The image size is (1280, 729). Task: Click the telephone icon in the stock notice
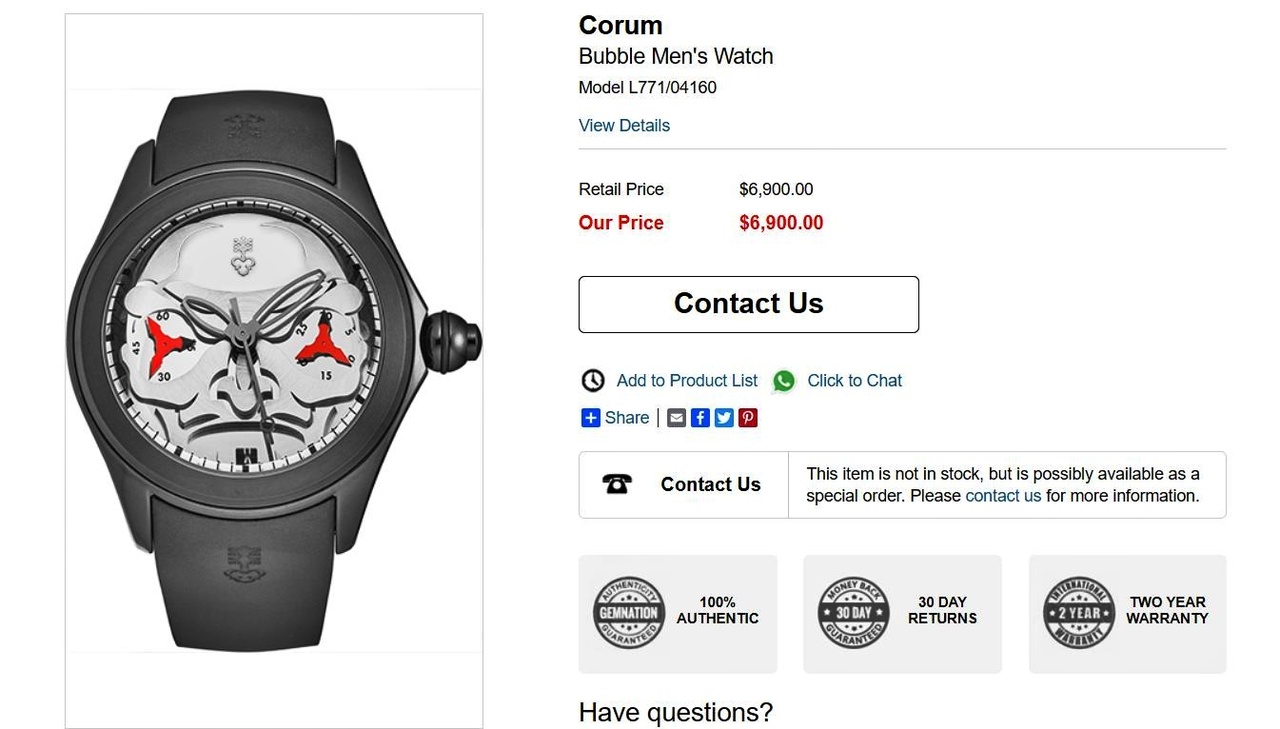tap(617, 485)
